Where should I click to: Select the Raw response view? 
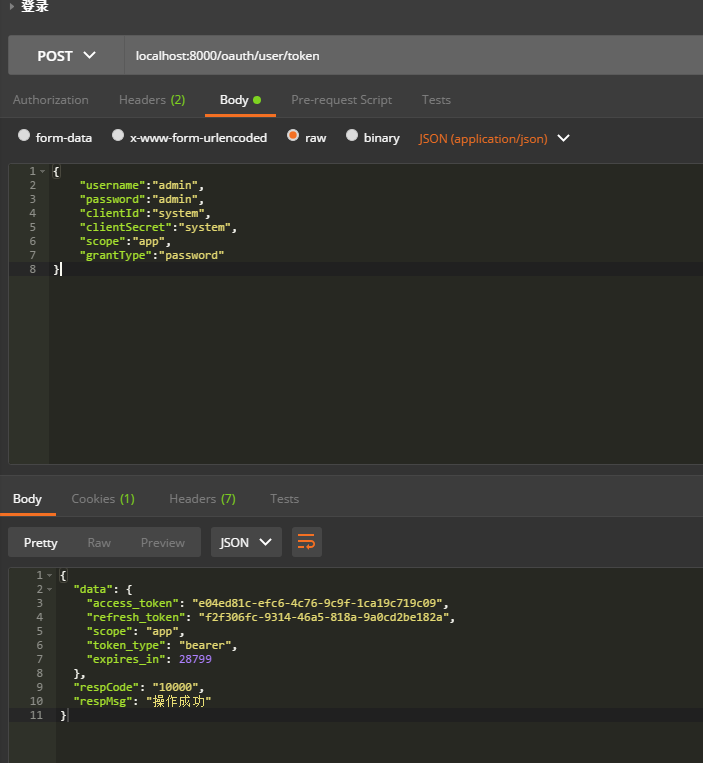99,543
